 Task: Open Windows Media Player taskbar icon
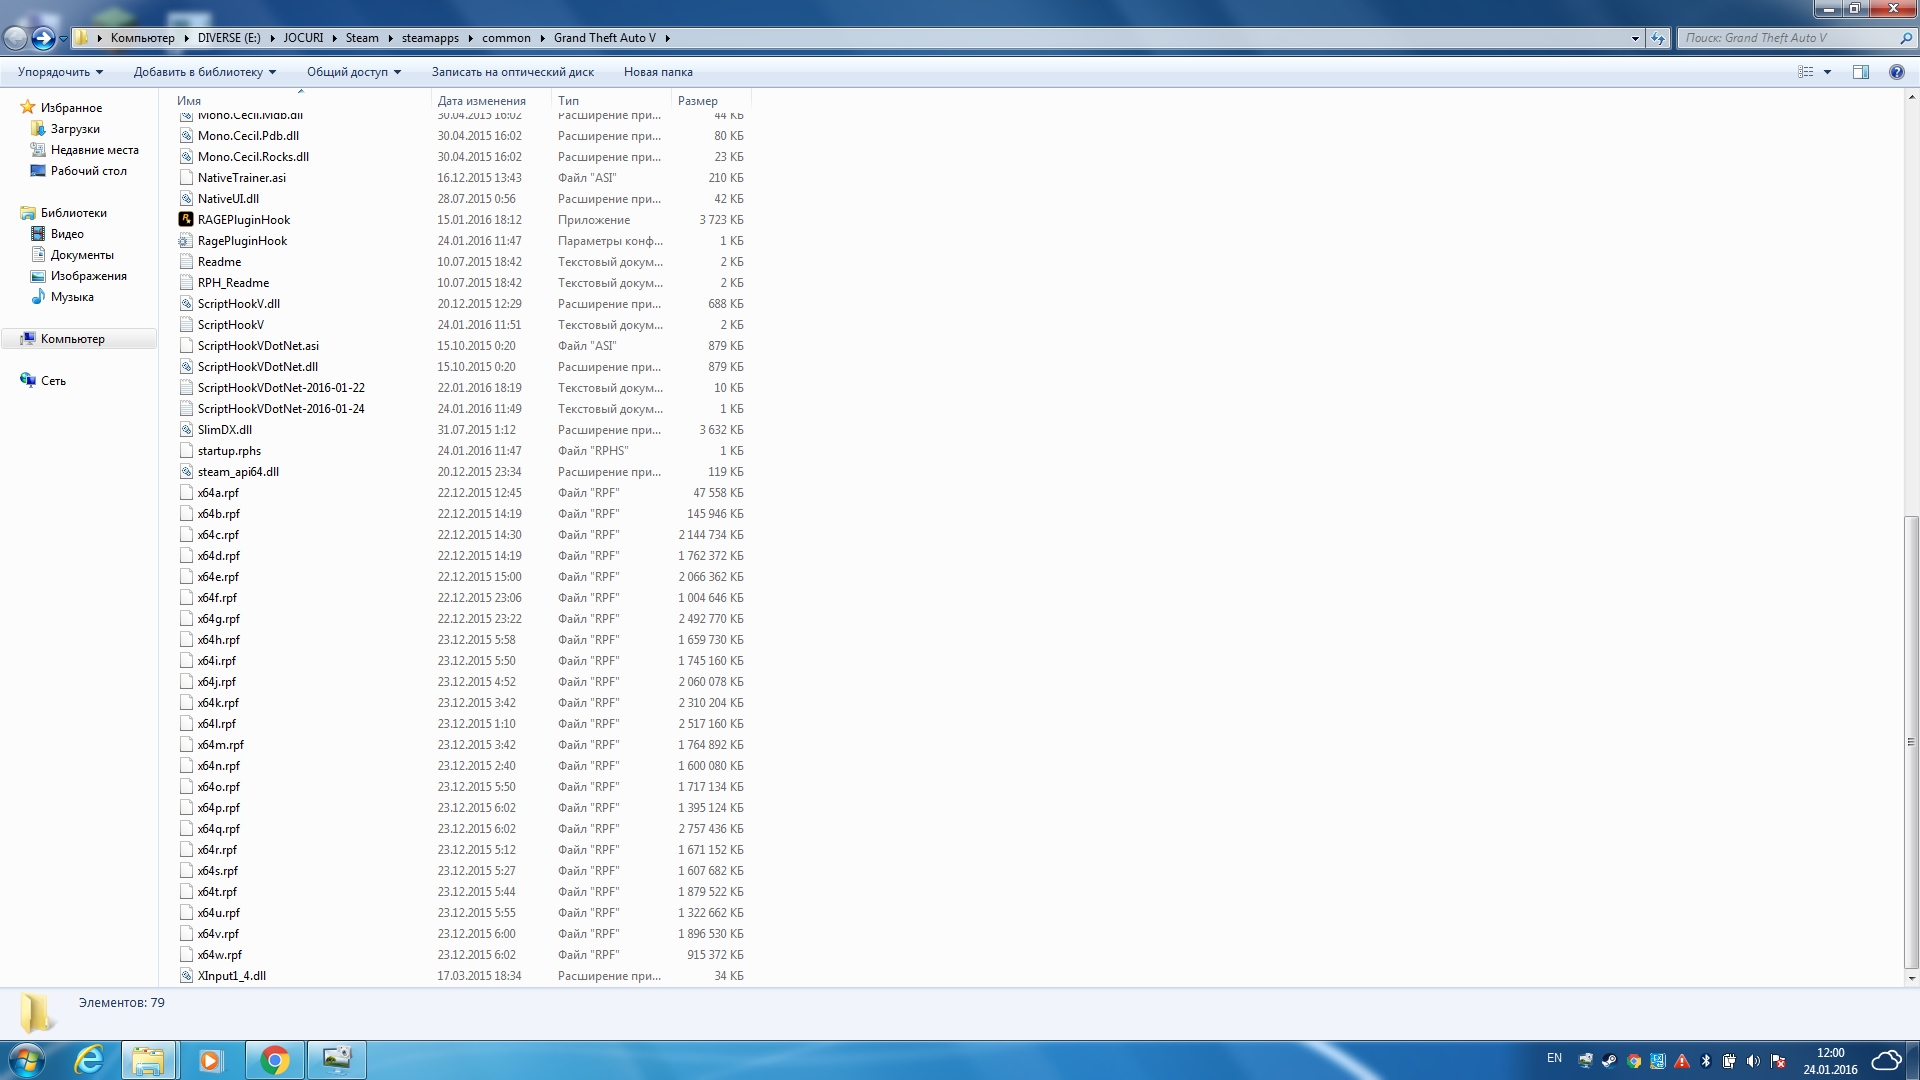point(210,1060)
